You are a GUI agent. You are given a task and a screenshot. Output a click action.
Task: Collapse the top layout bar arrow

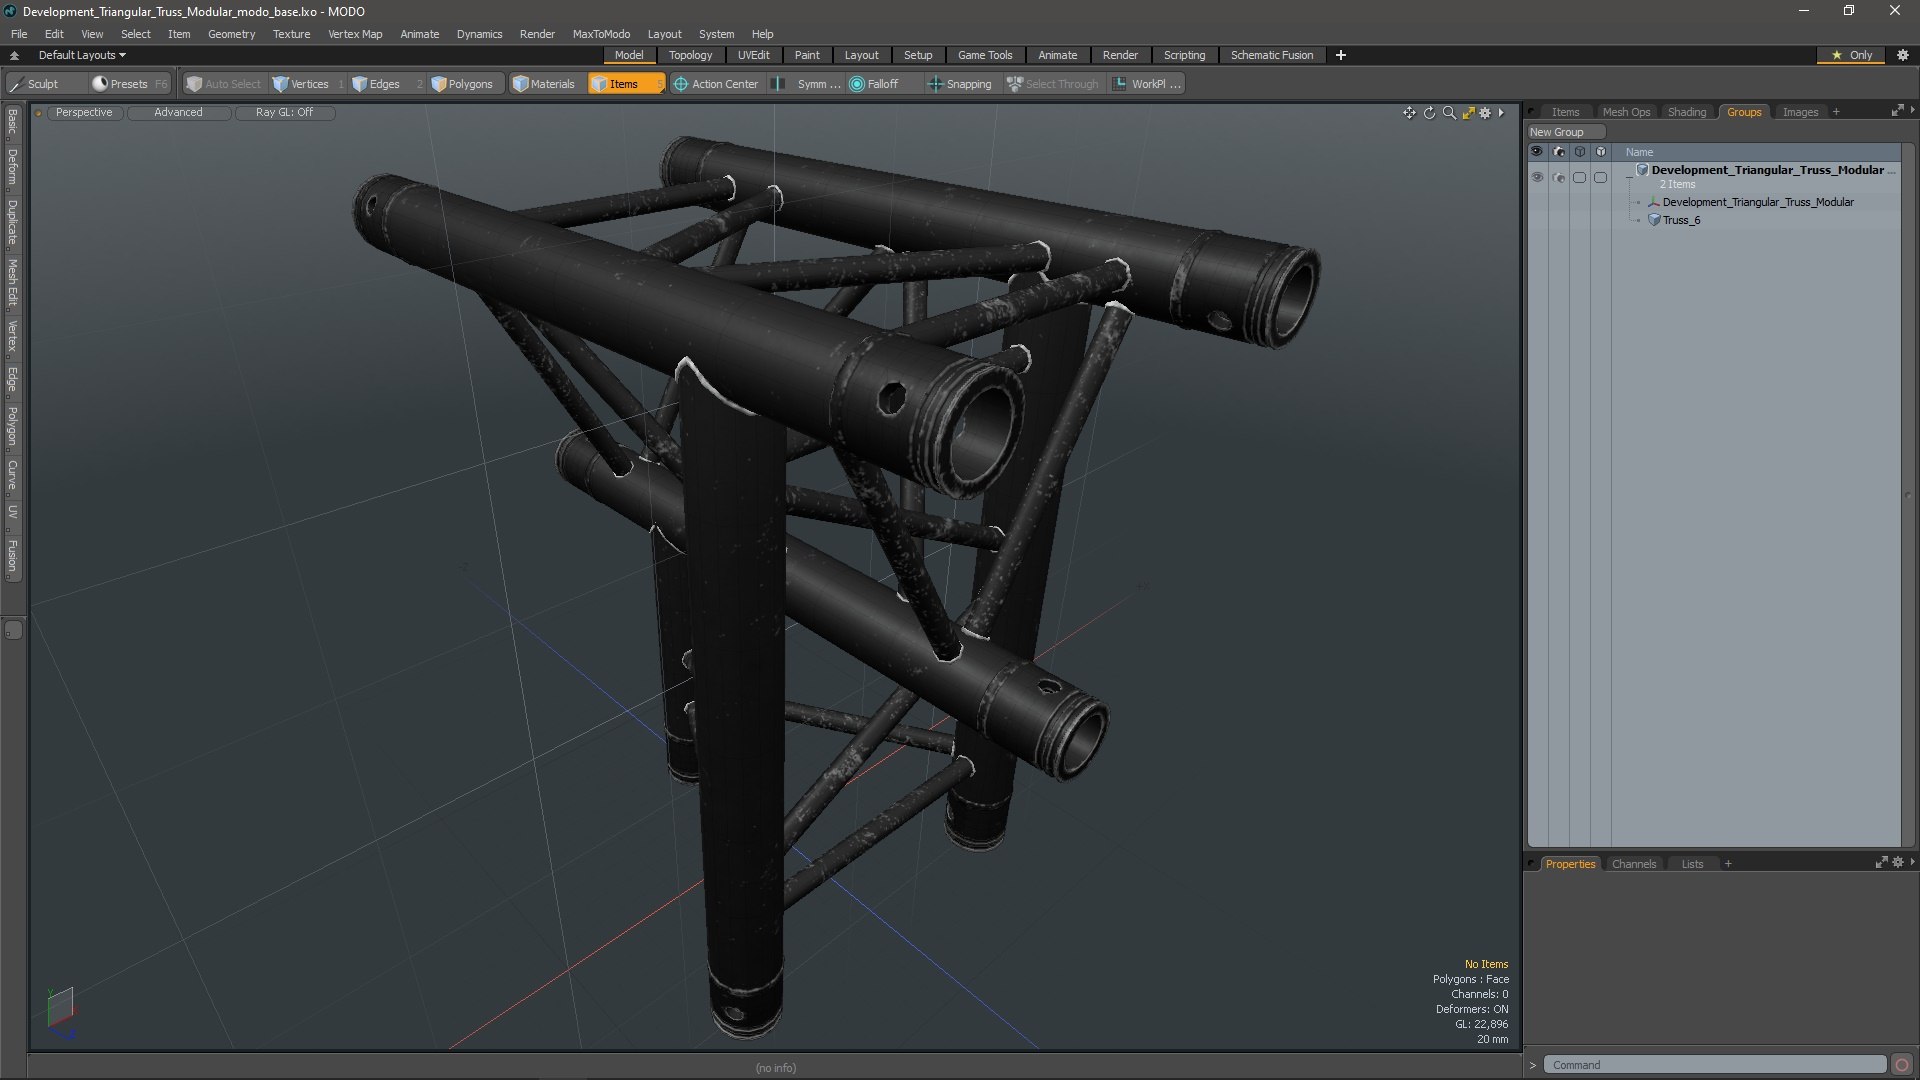point(14,55)
